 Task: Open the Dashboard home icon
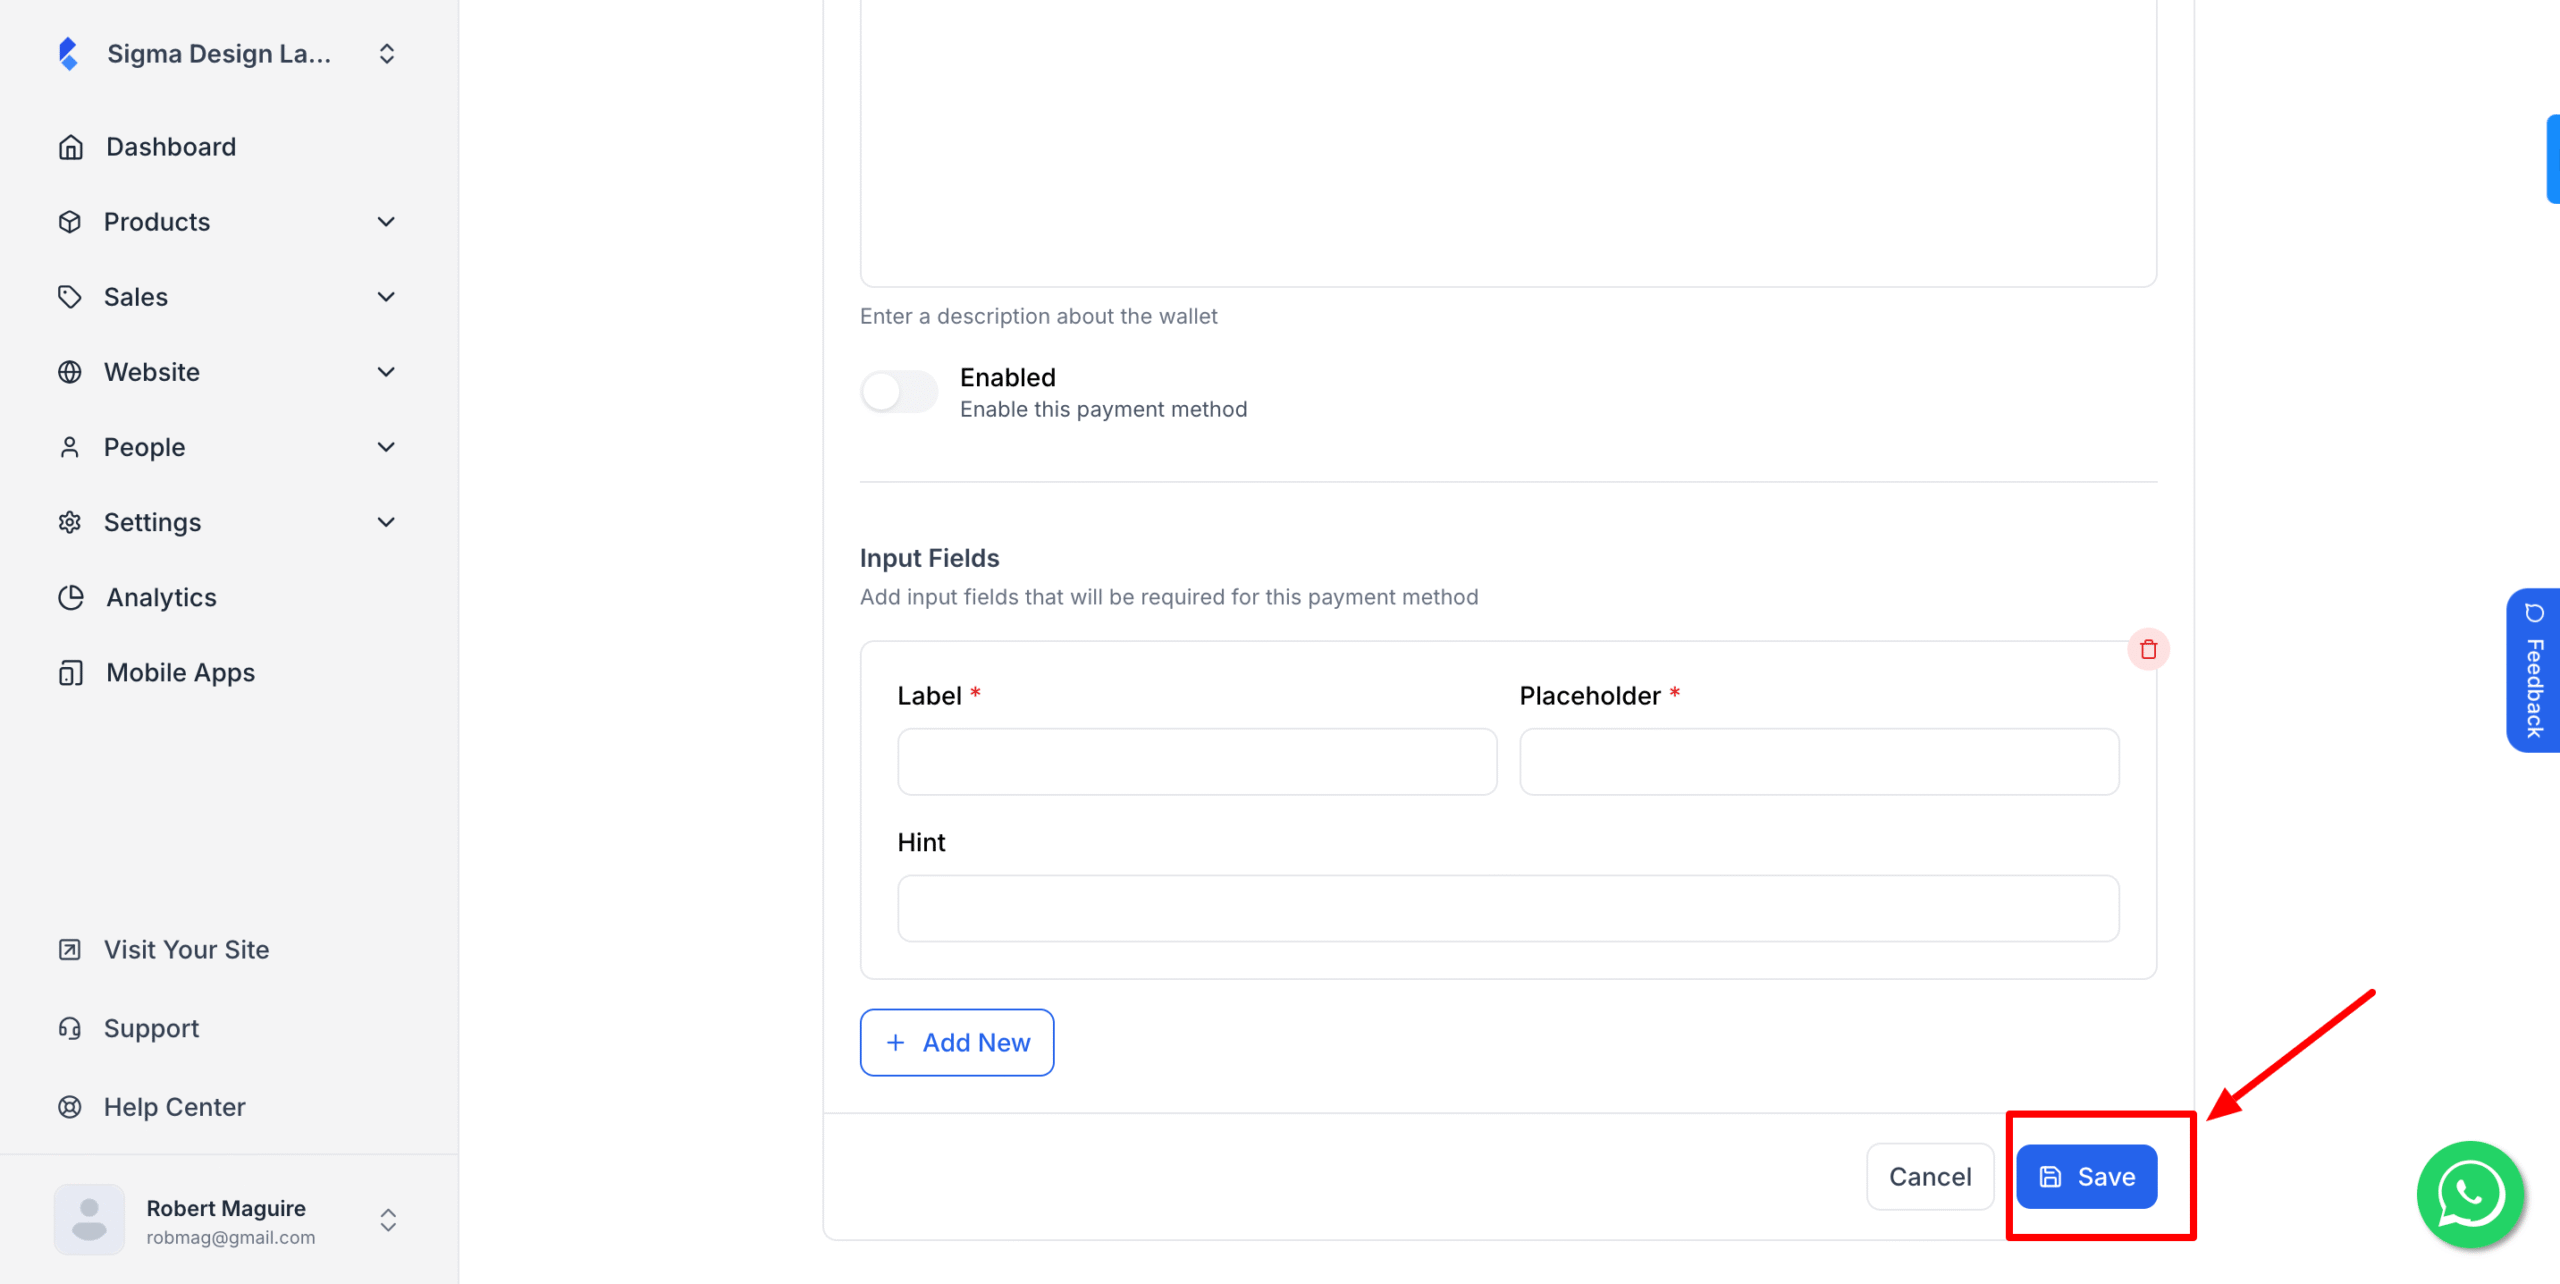[70, 146]
